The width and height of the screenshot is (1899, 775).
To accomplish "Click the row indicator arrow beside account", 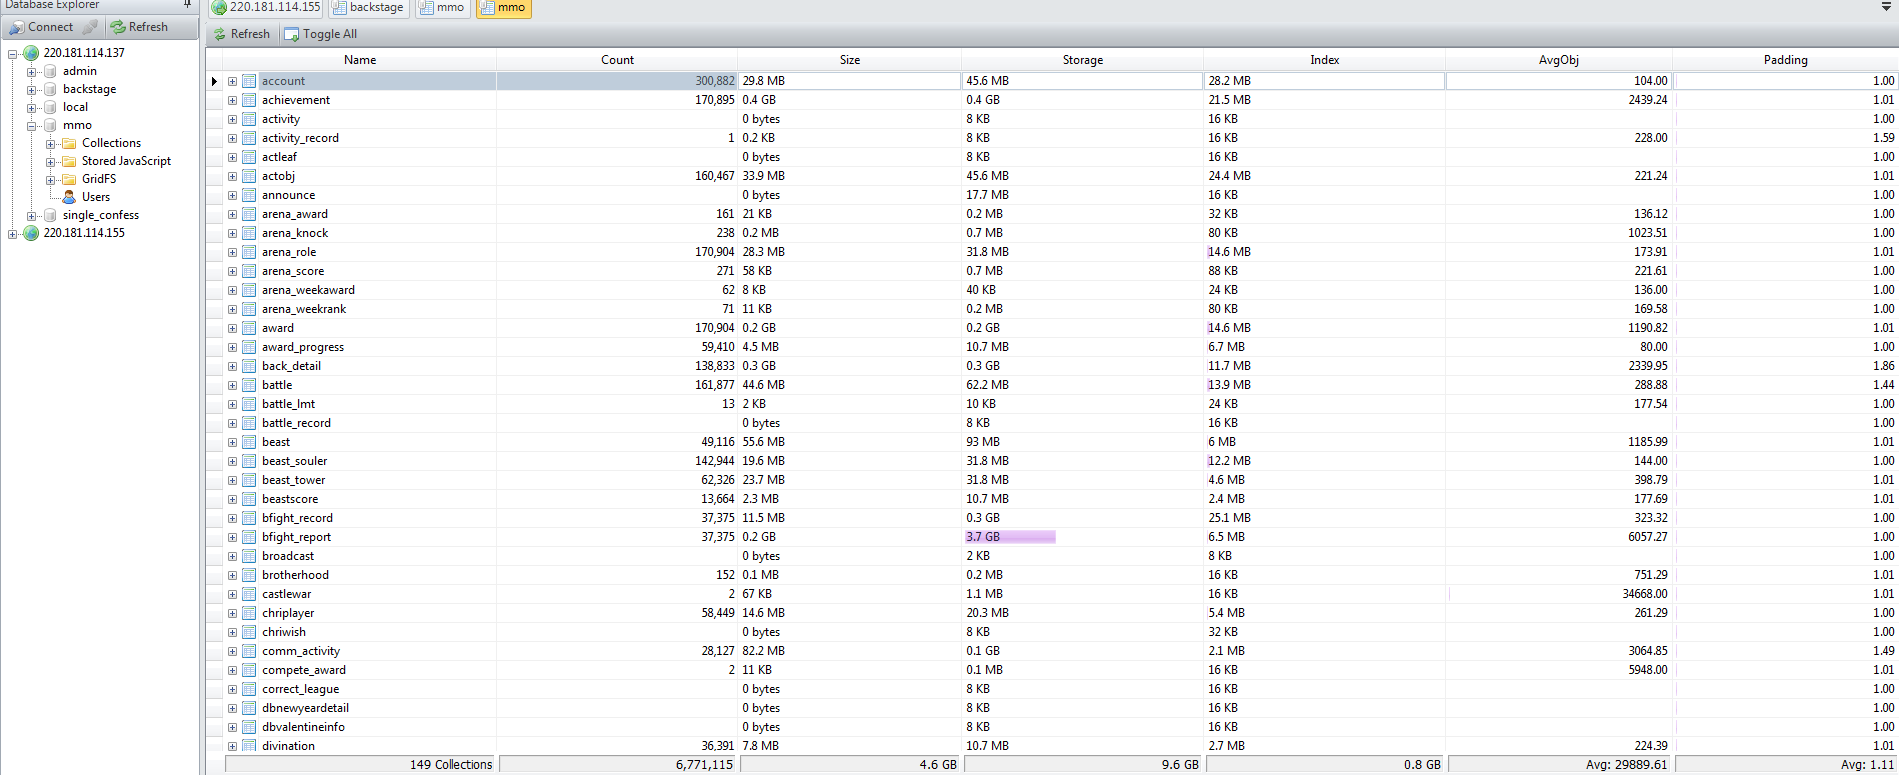I will pos(214,81).
